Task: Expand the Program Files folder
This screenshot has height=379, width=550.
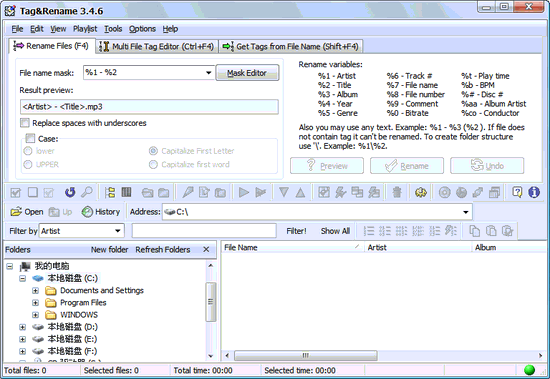Action: (x=35, y=302)
